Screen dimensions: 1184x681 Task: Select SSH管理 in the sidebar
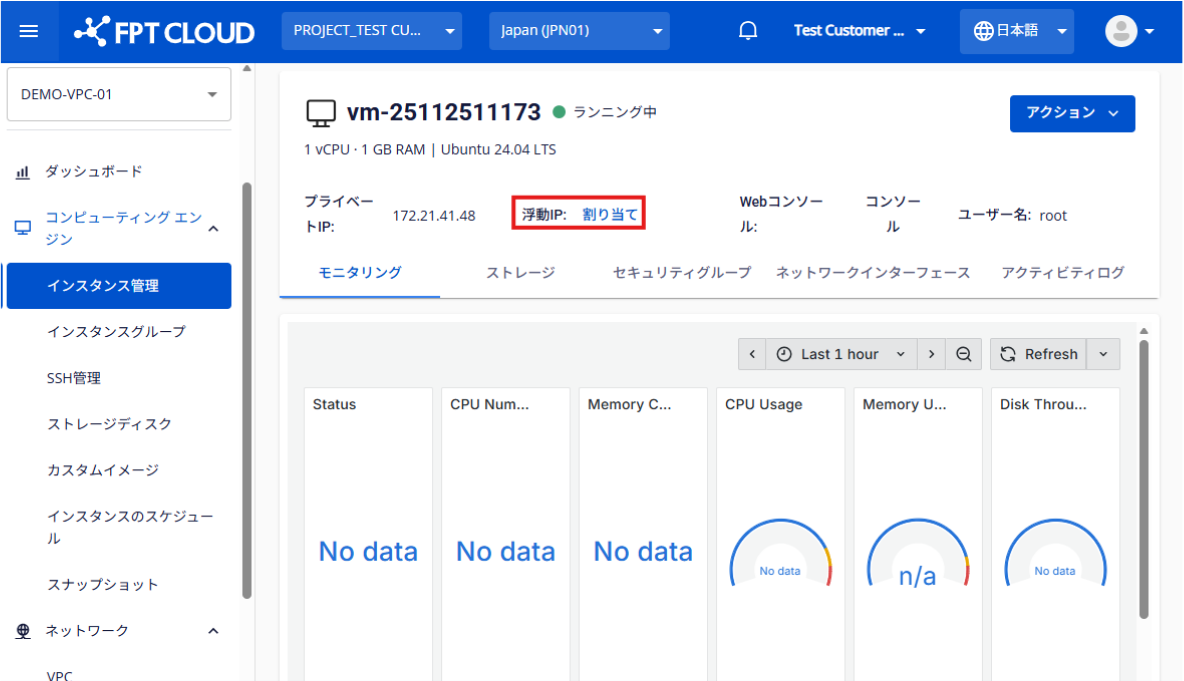74,378
